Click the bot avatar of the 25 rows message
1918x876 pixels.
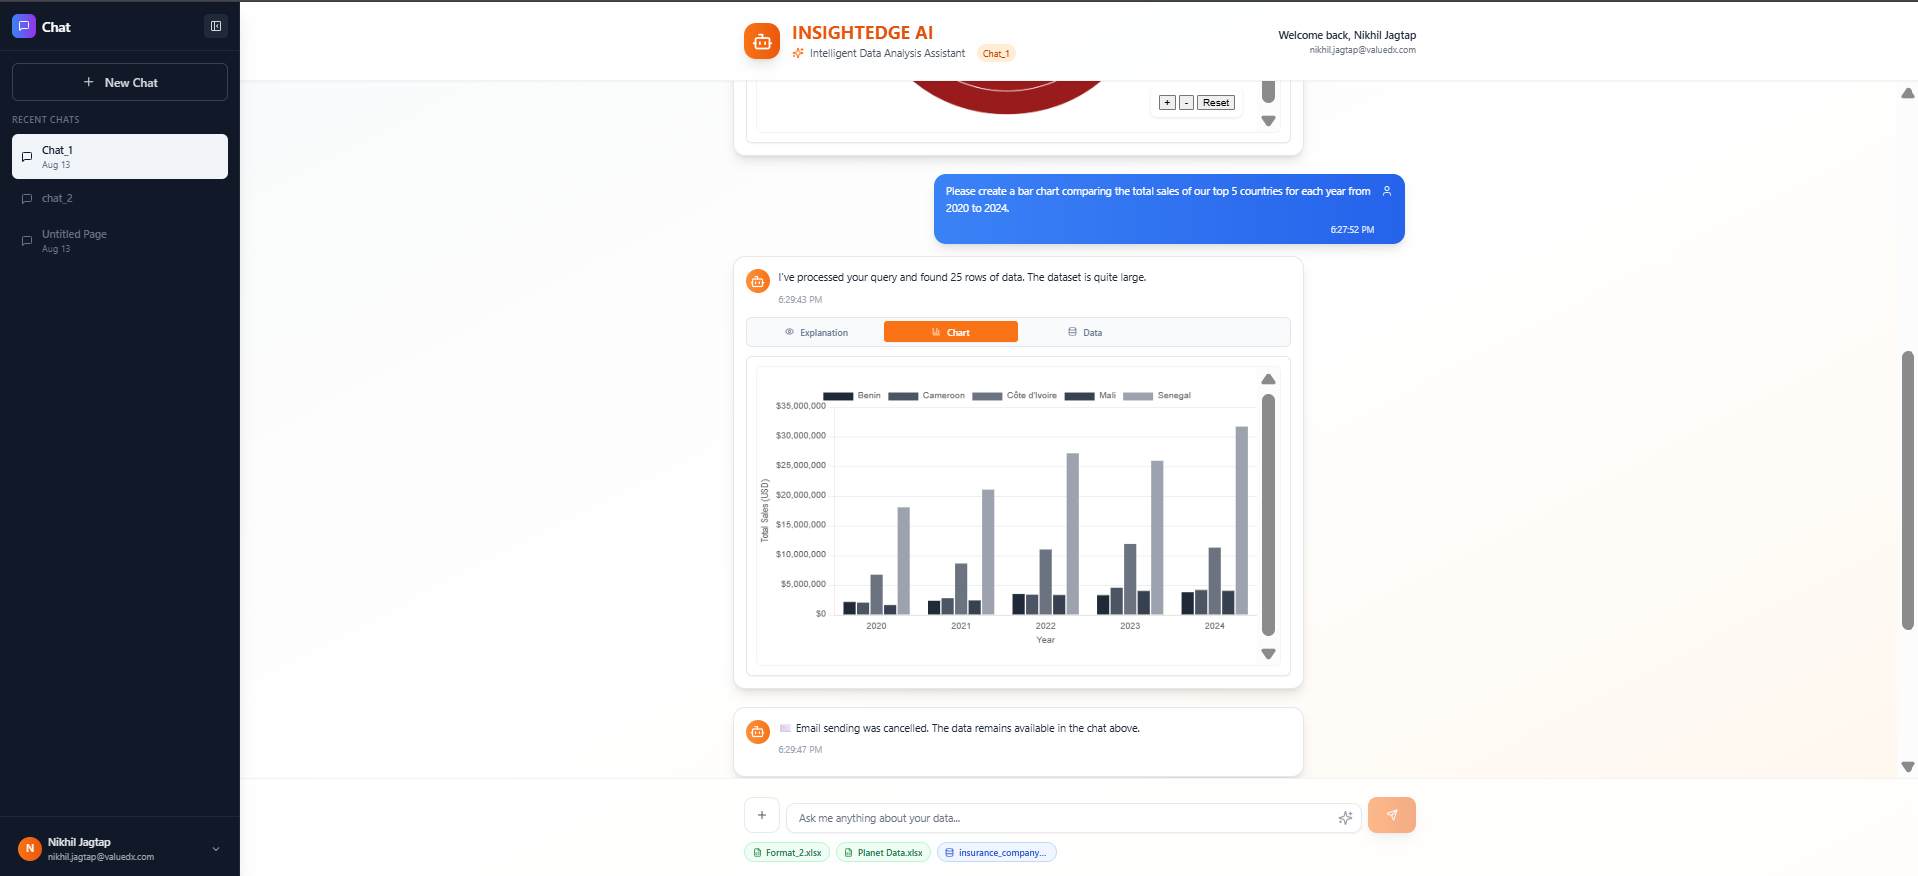point(758,282)
